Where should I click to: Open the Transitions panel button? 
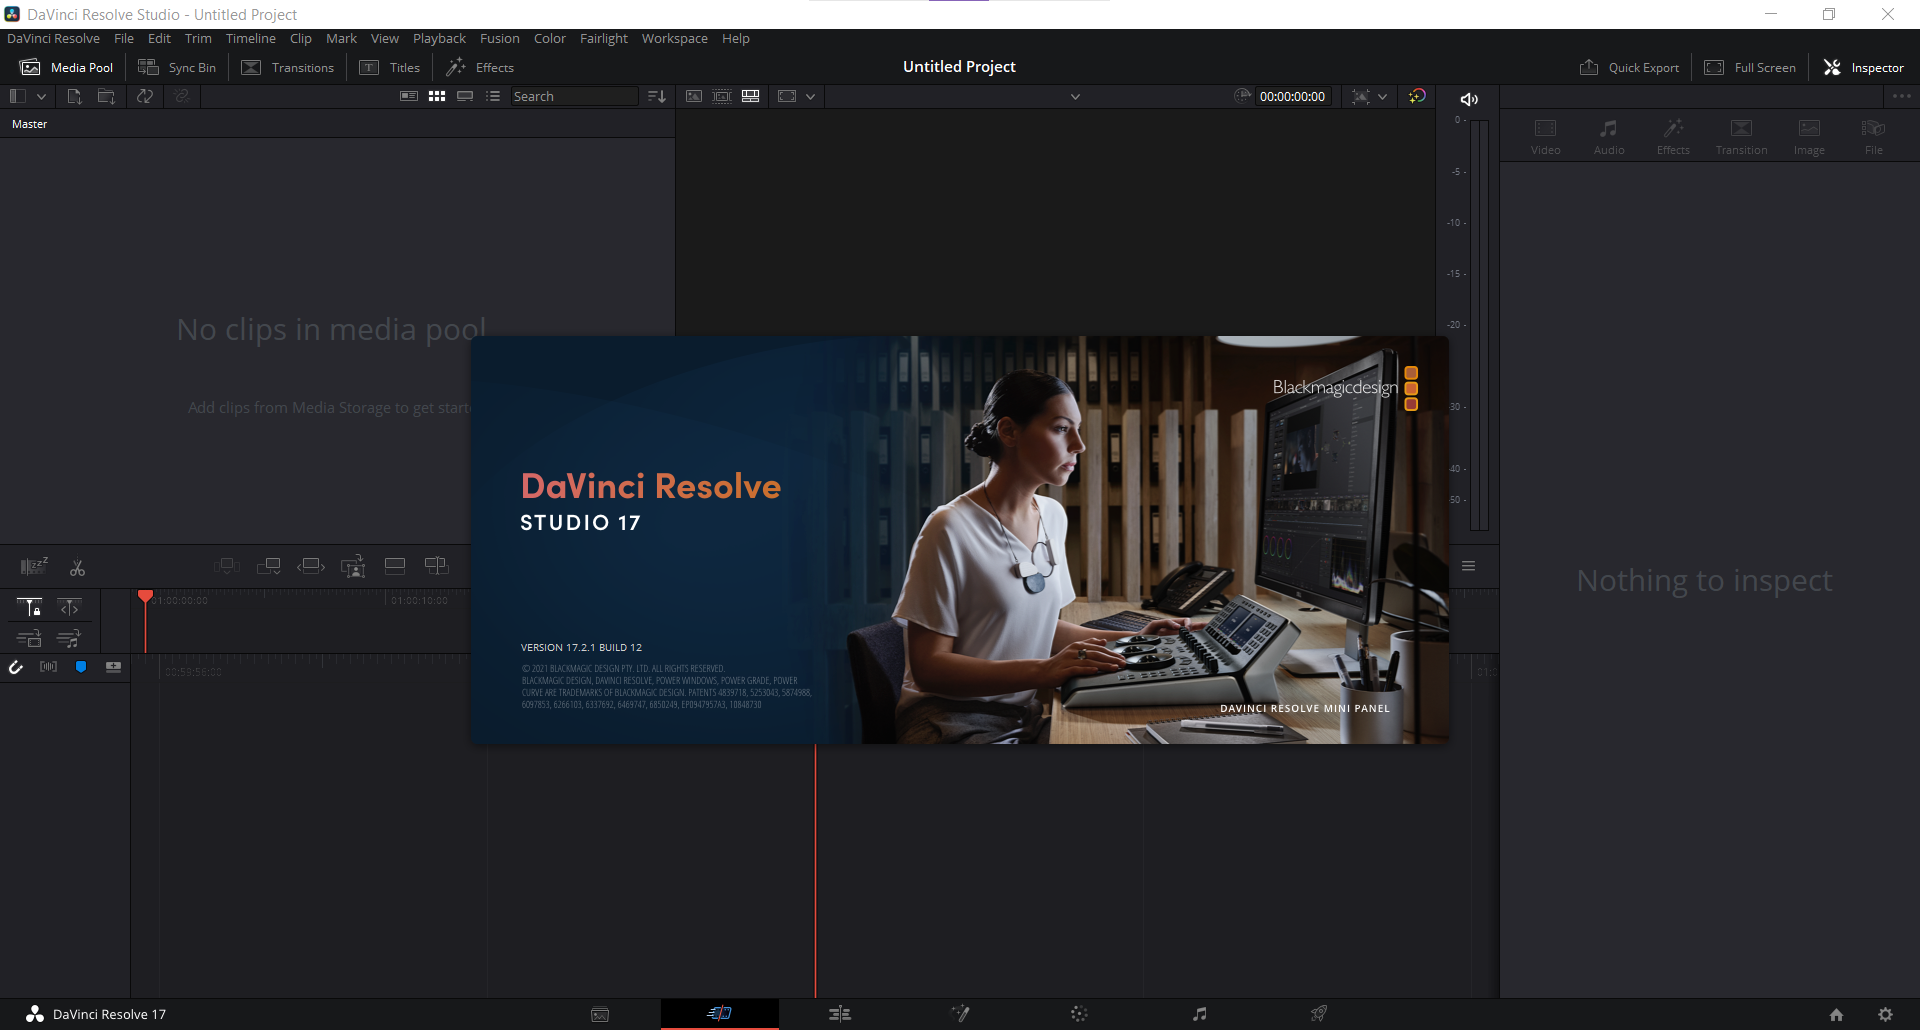point(287,67)
